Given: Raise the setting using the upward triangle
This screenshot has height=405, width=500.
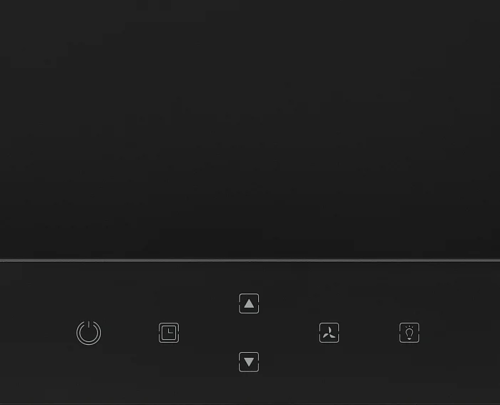Looking at the screenshot, I should (x=249, y=303).
